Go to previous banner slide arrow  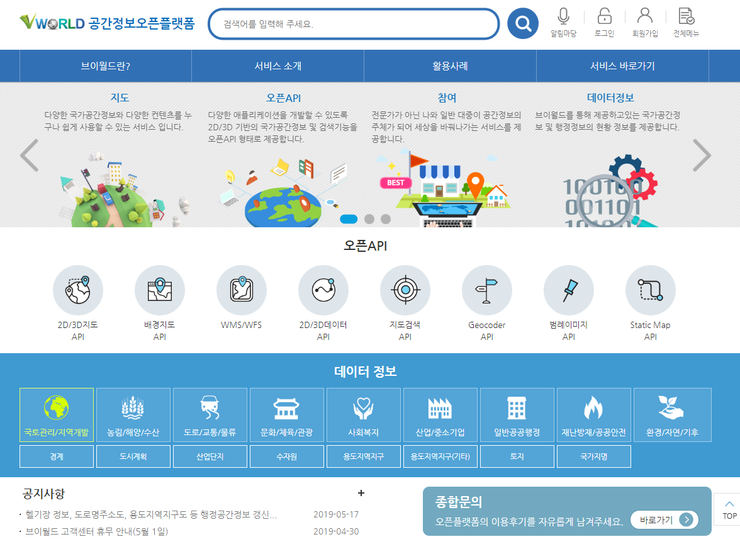(29, 155)
